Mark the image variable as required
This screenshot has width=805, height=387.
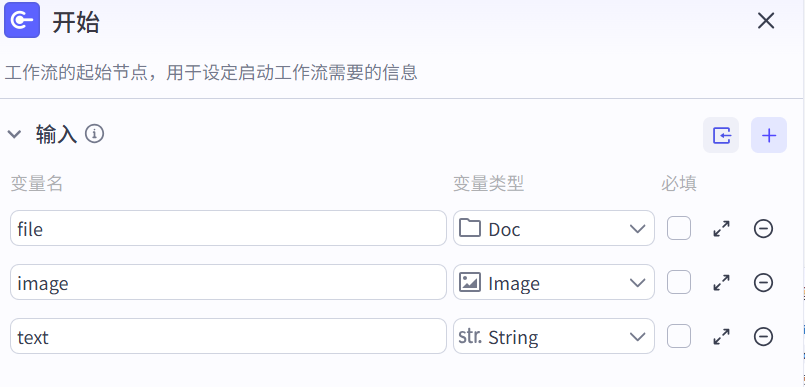(679, 282)
